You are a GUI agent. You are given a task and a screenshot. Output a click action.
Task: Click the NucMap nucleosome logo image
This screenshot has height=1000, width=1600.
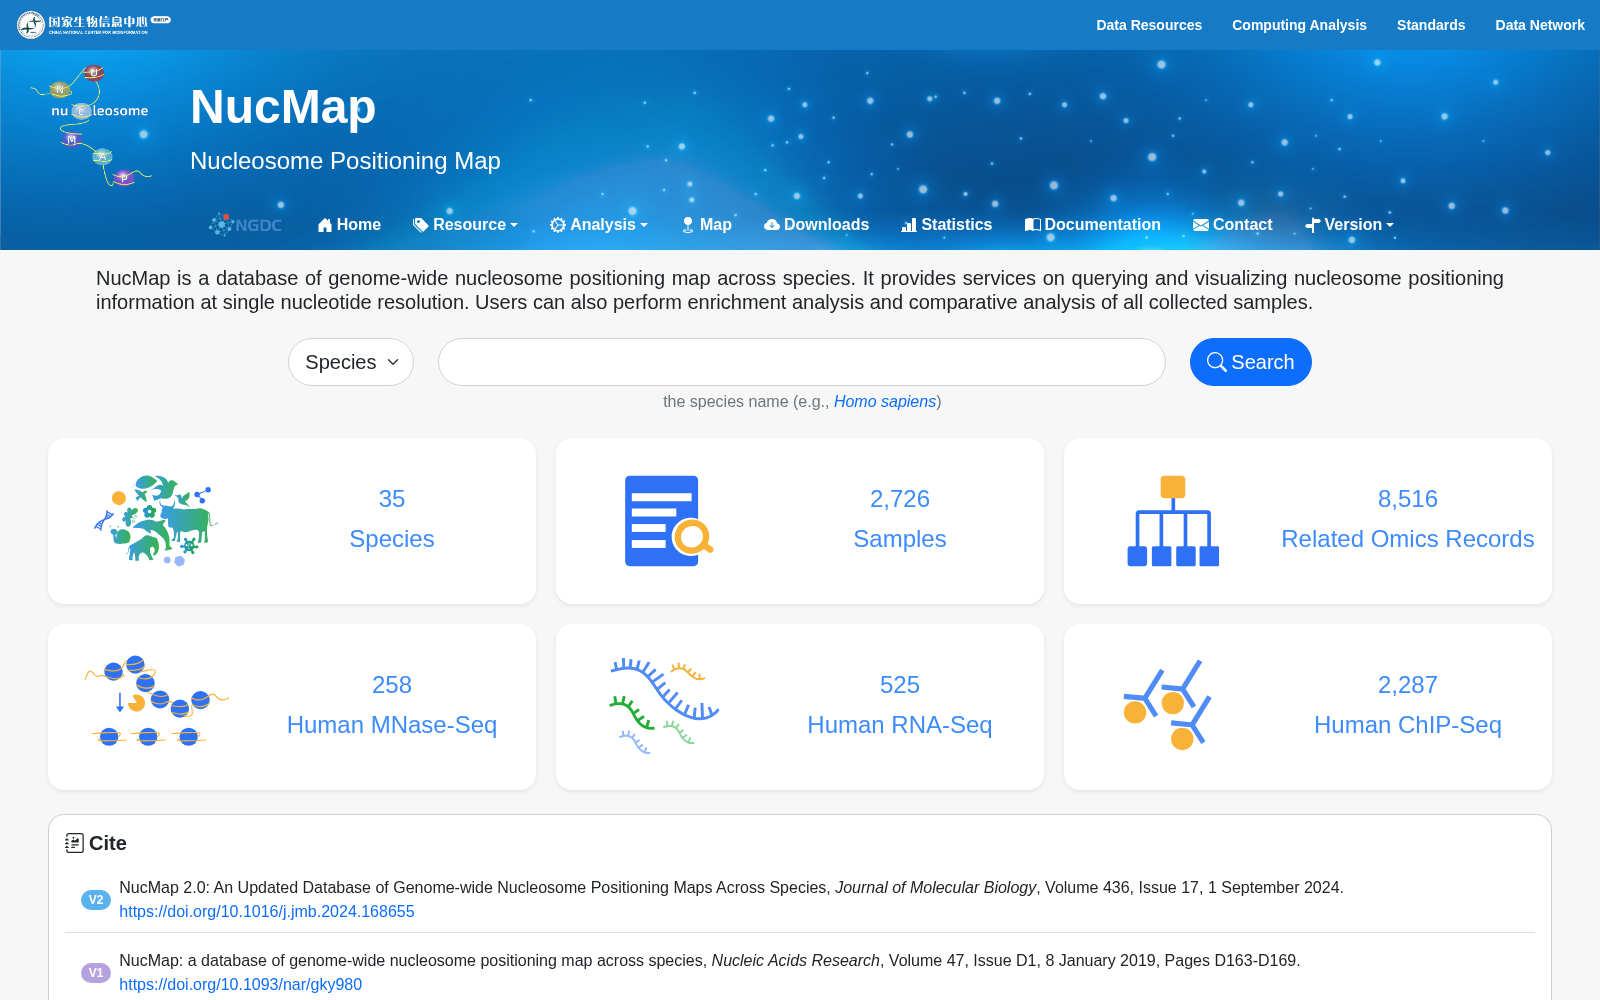pos(92,126)
